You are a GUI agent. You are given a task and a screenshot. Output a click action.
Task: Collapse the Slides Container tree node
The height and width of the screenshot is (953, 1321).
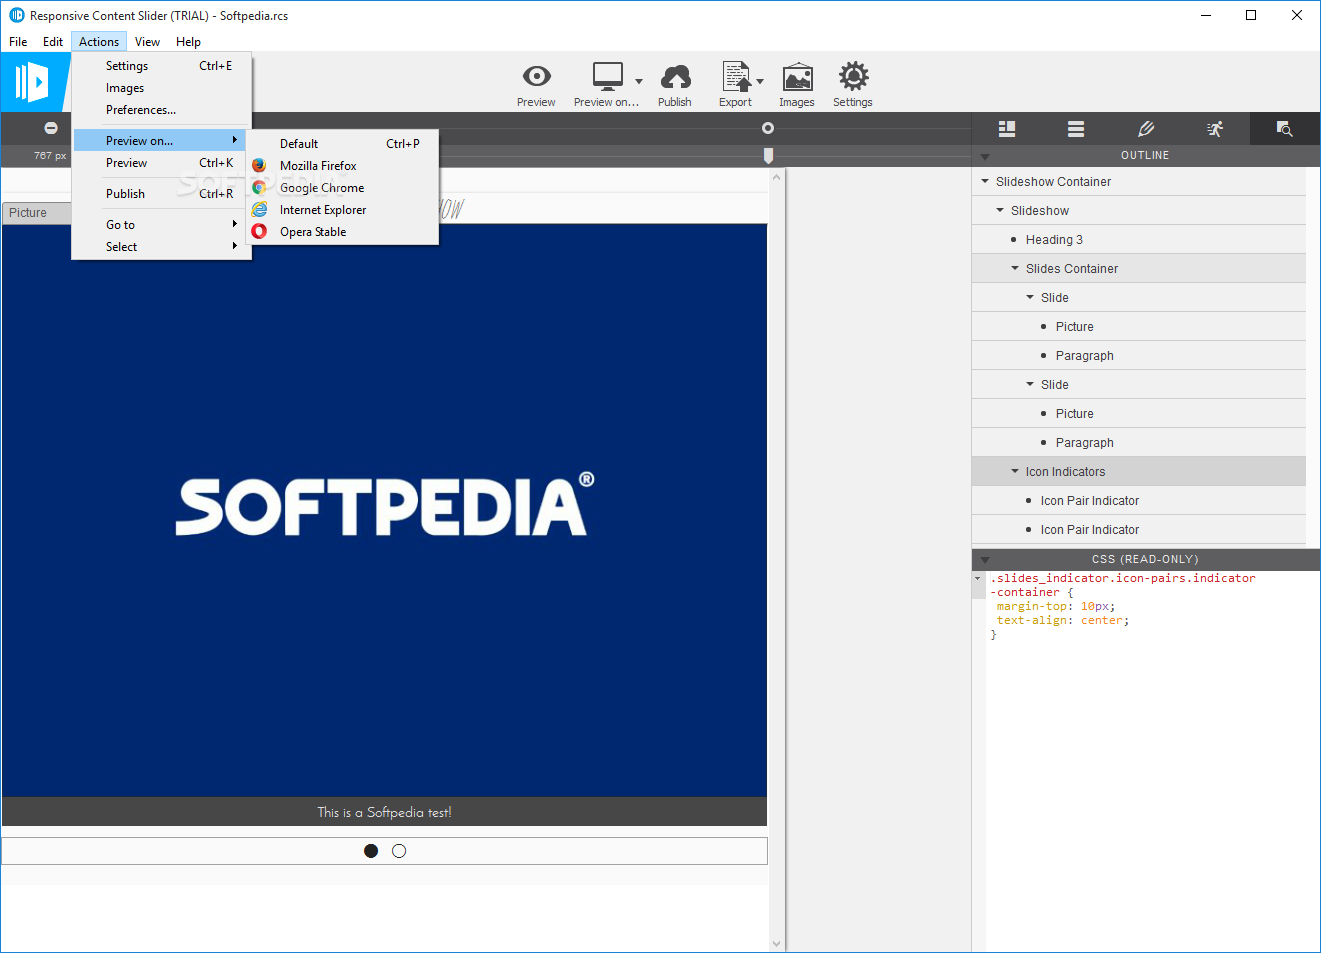pyautogui.click(x=1015, y=268)
